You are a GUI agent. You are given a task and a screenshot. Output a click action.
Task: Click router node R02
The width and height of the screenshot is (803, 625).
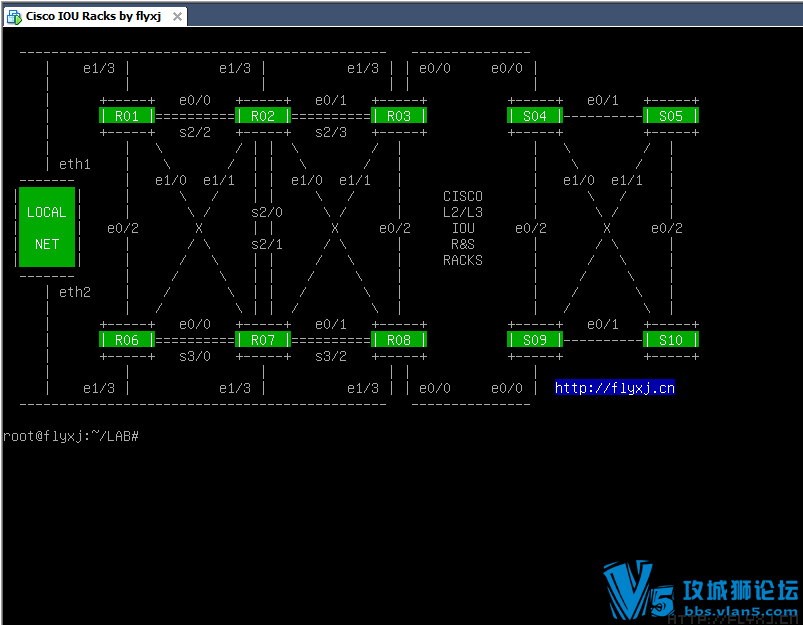[x=263, y=116]
